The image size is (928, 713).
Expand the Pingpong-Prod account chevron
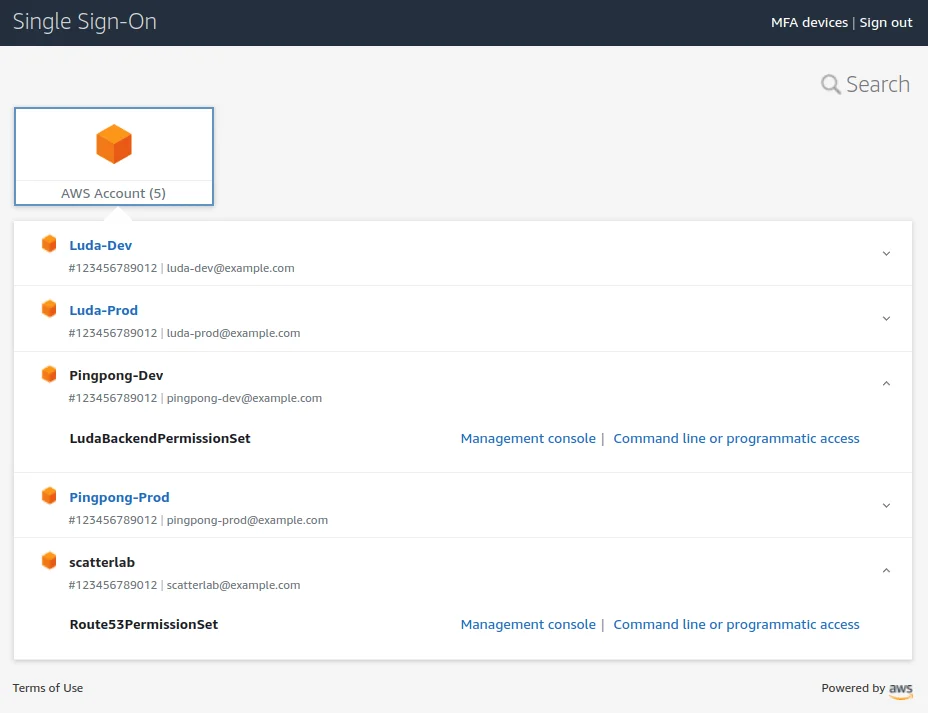tap(886, 506)
